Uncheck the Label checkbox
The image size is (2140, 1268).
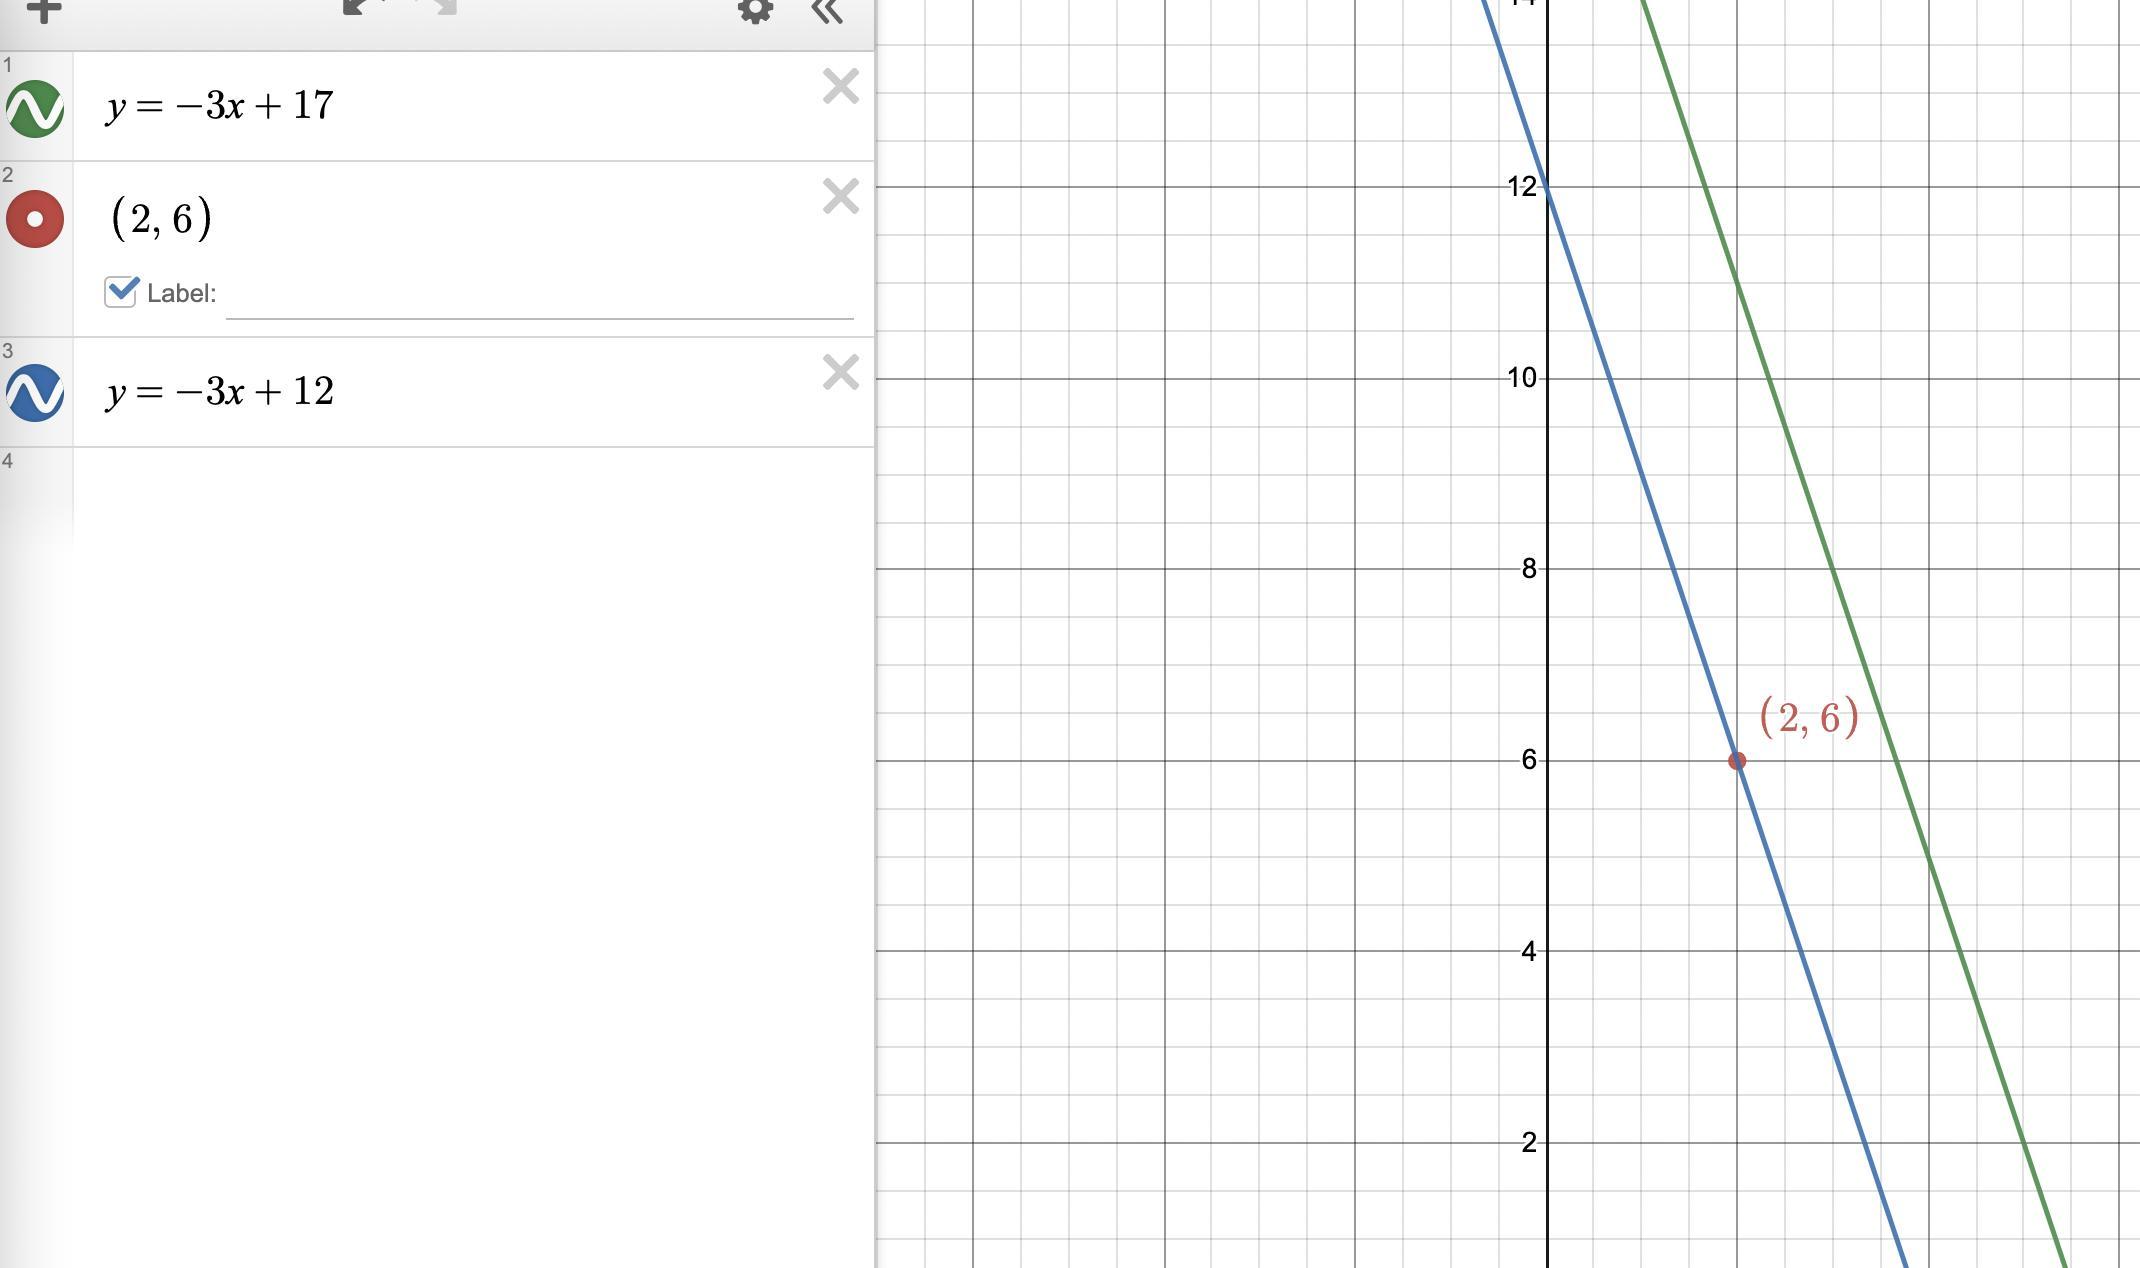click(121, 292)
